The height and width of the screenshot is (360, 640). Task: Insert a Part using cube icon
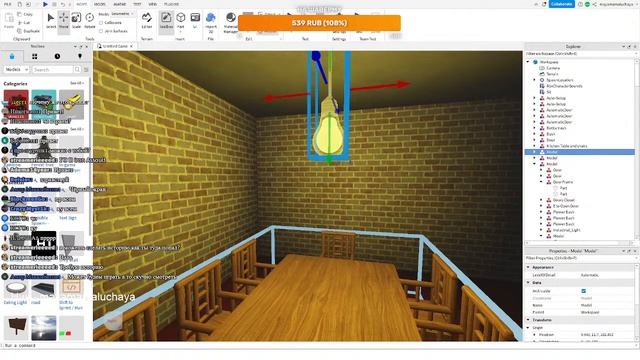point(180,21)
